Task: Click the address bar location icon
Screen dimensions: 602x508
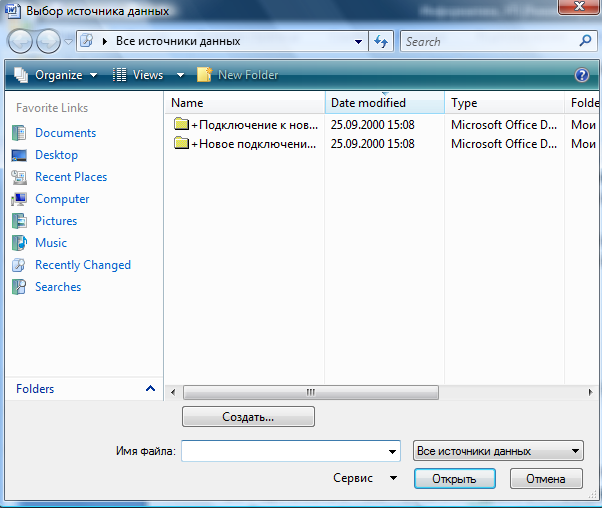Action: coord(87,41)
